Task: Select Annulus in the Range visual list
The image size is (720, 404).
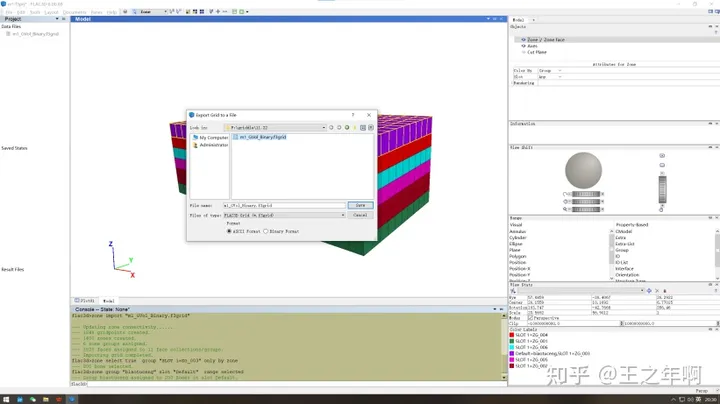Action: tap(518, 231)
